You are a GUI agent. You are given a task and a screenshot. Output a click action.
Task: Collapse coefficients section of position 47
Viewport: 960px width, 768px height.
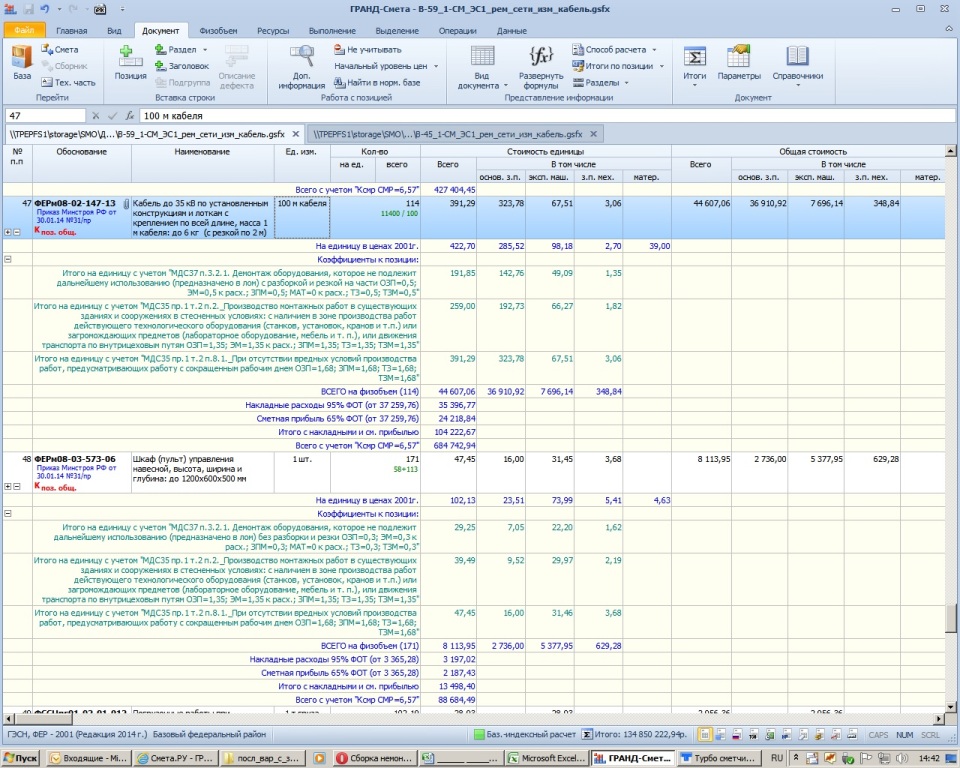tap(9, 259)
